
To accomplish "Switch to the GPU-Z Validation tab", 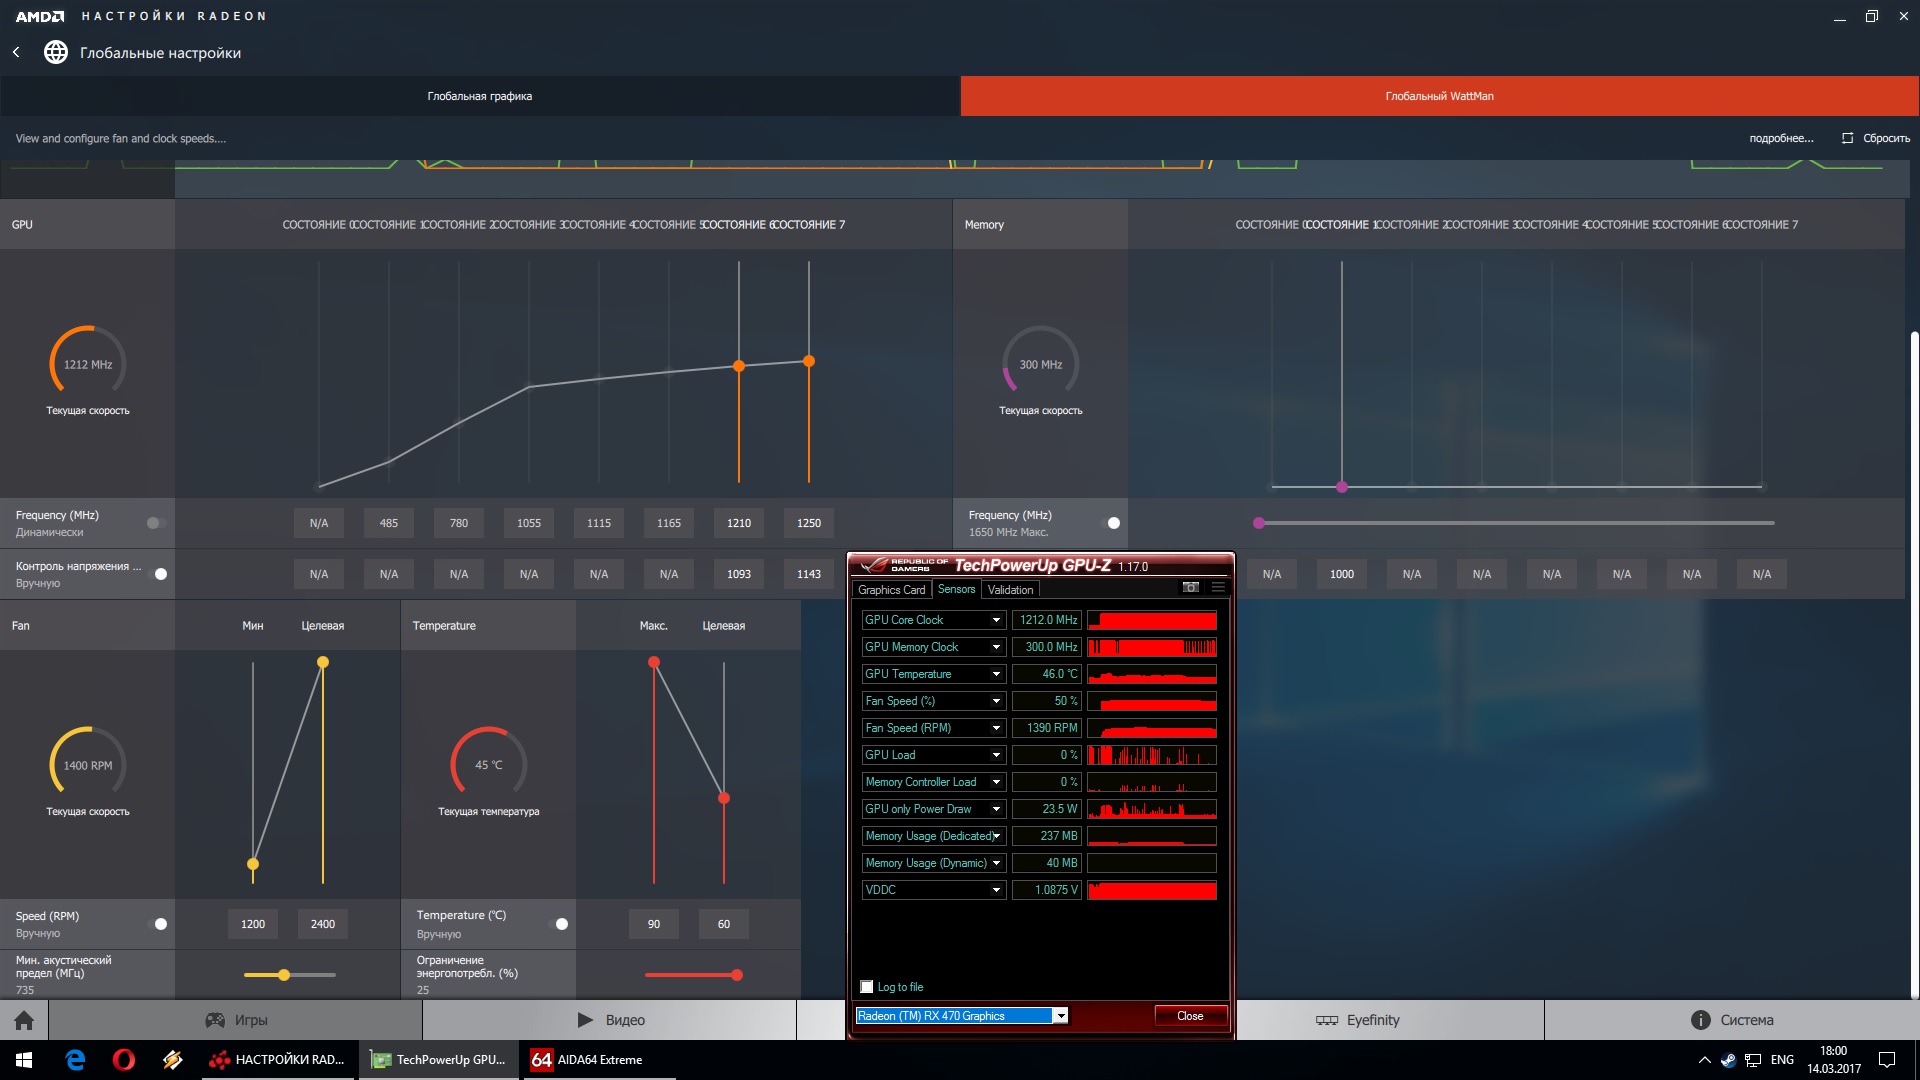I will pyautogui.click(x=1010, y=590).
